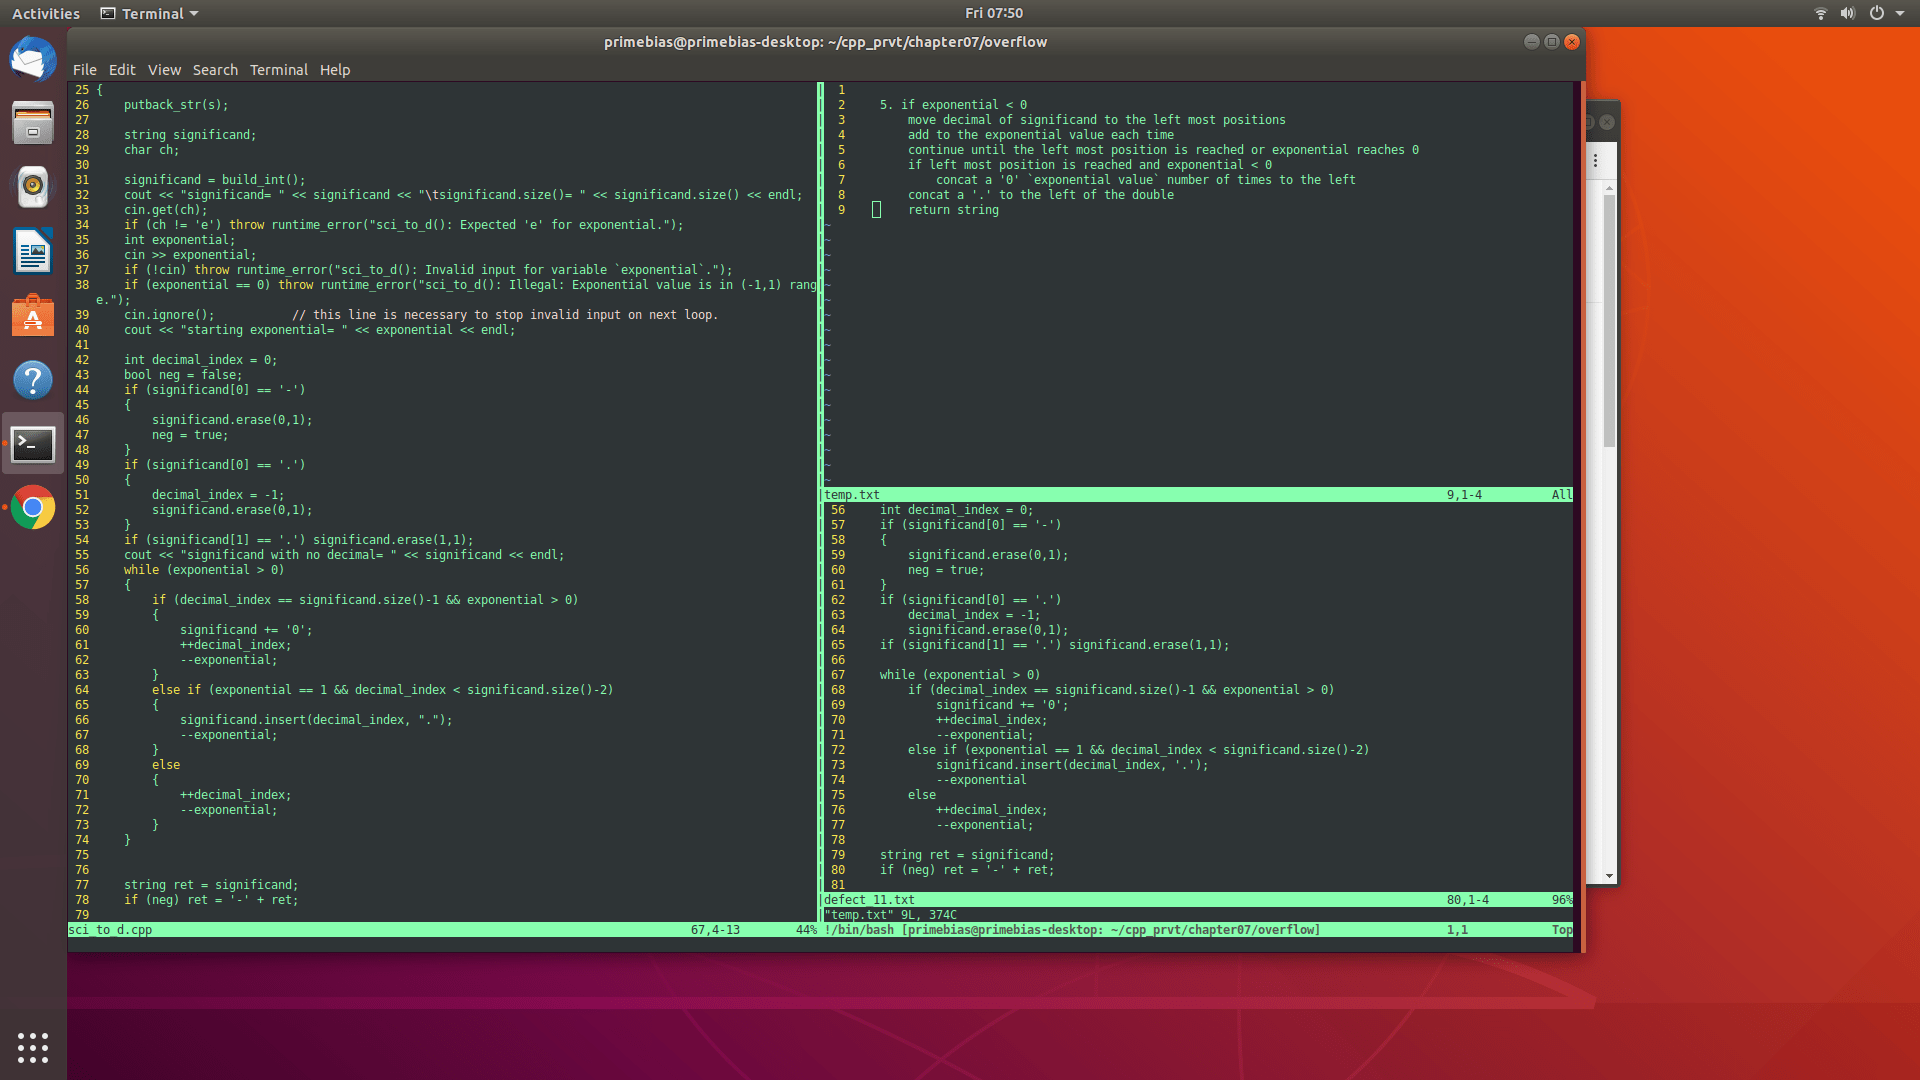This screenshot has height=1080, width=1920.
Task: Click the volume speaker icon
Action: click(x=1847, y=14)
